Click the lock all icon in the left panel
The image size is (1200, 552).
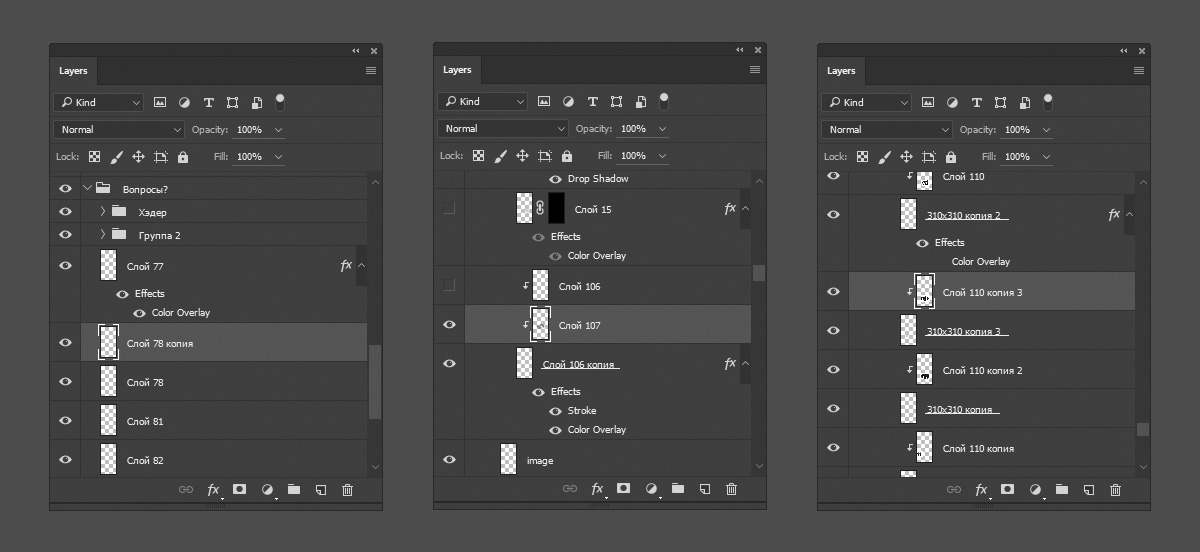183,158
